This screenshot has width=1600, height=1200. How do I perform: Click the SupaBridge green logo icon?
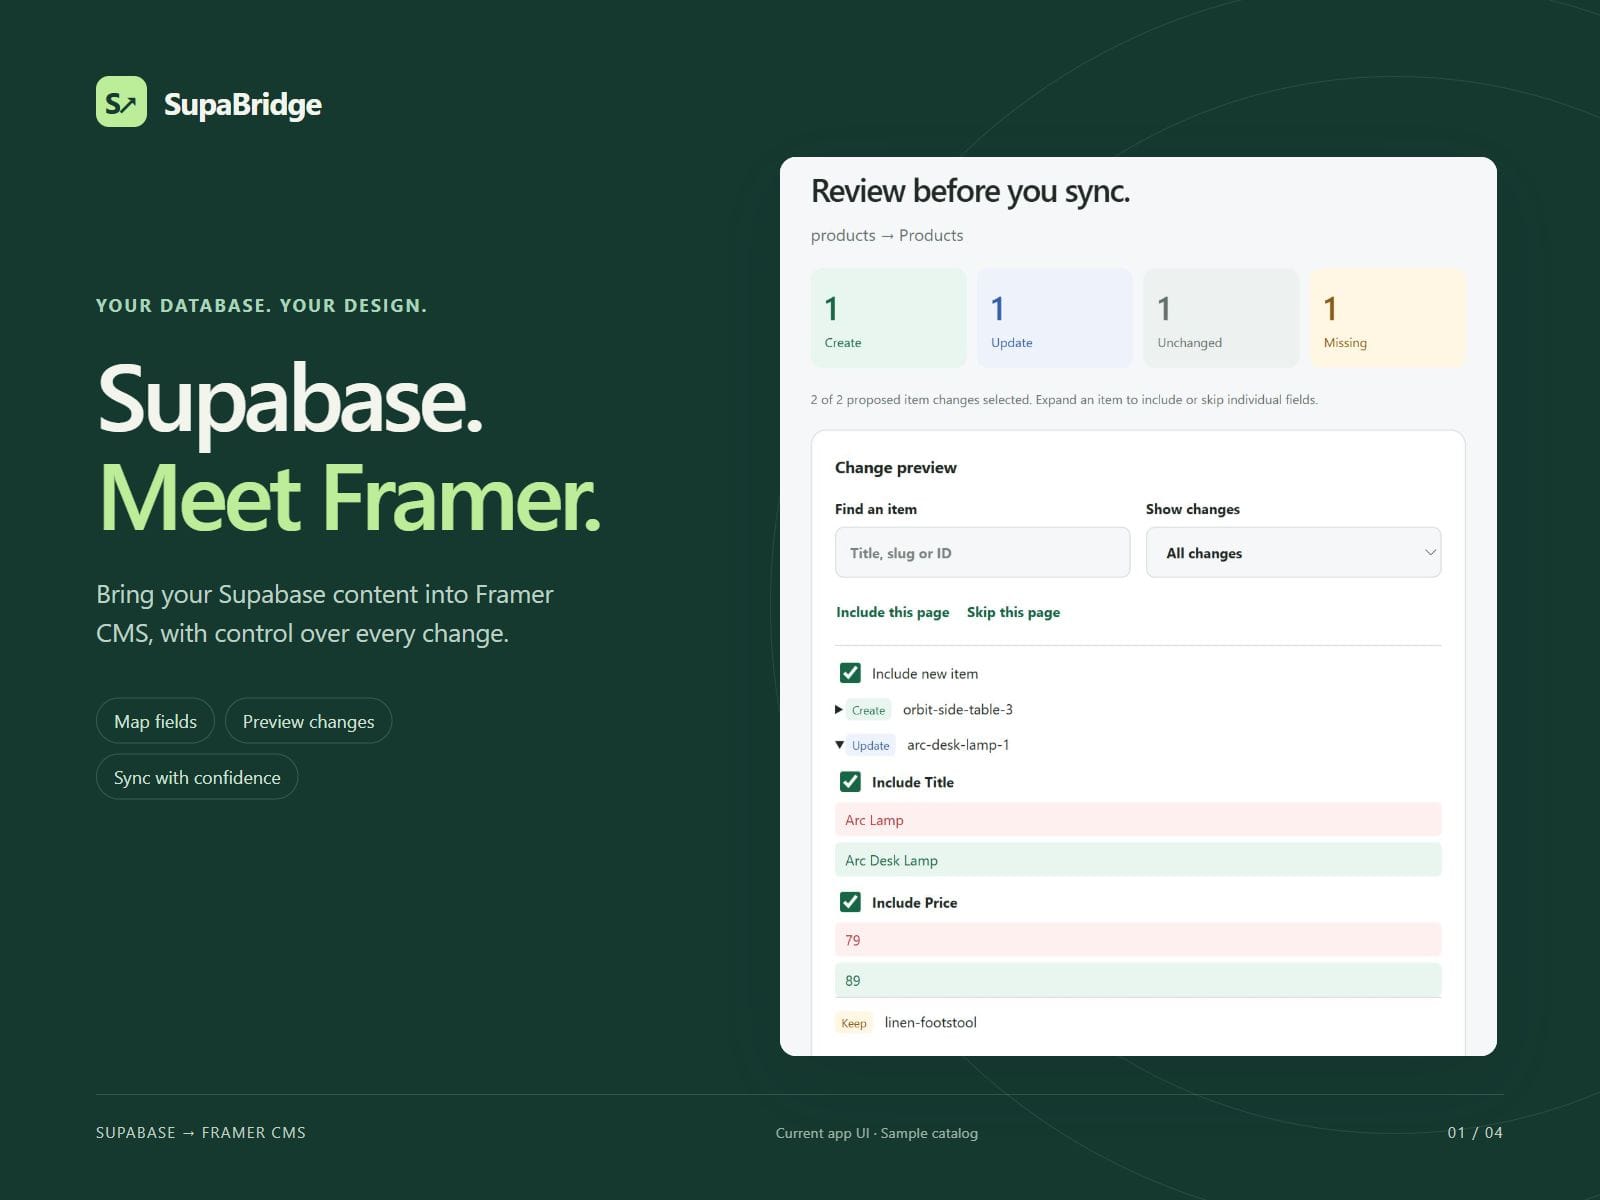121,102
